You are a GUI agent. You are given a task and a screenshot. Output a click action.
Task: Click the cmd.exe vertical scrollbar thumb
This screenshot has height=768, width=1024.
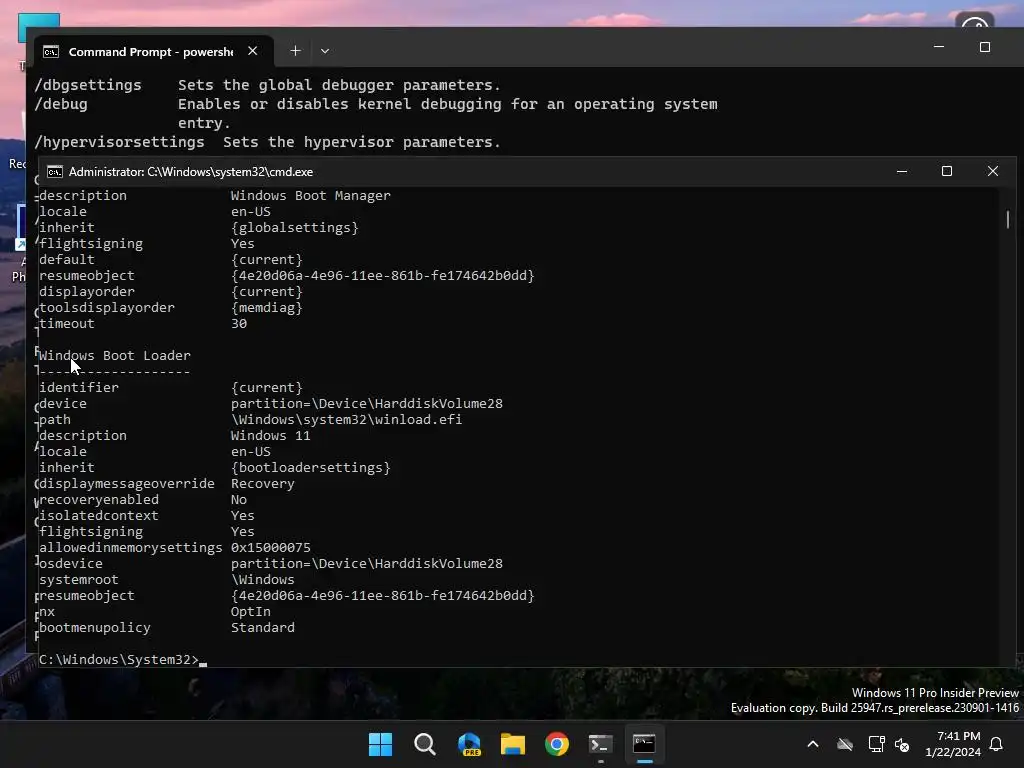click(x=1008, y=219)
